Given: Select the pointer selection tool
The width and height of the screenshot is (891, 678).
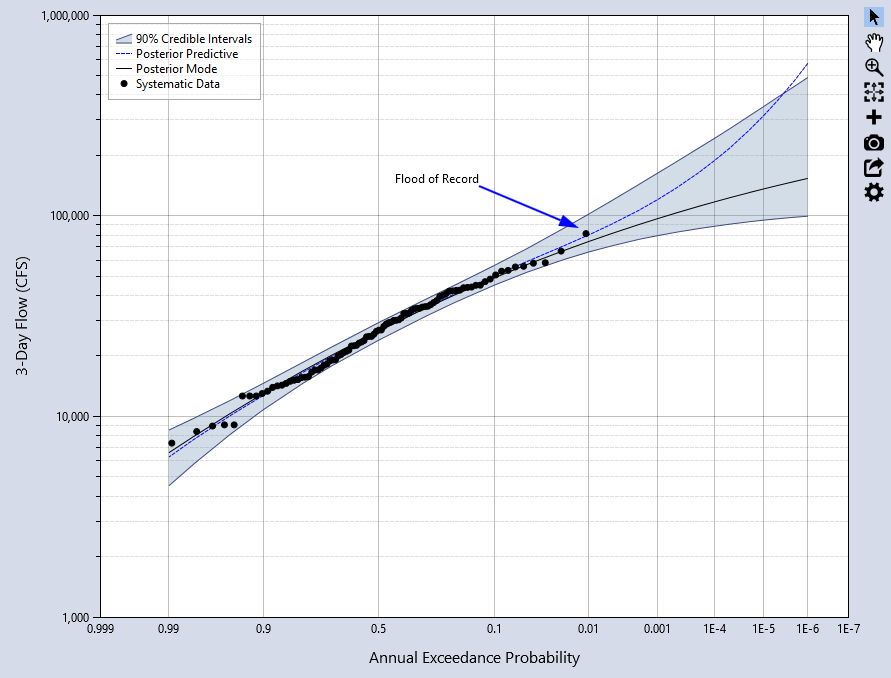Looking at the screenshot, I should click(873, 16).
